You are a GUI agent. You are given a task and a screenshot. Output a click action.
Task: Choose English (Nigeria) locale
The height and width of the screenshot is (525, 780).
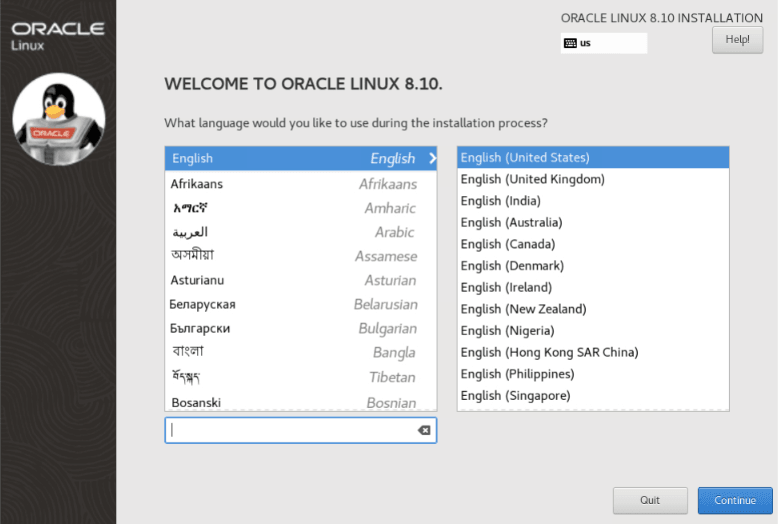(x=593, y=331)
